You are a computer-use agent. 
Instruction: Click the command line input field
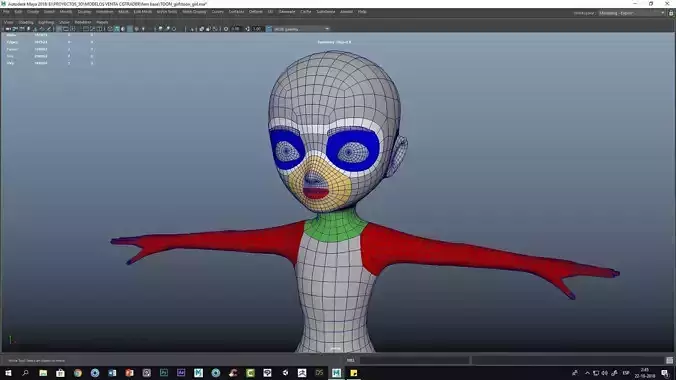tap(414, 360)
